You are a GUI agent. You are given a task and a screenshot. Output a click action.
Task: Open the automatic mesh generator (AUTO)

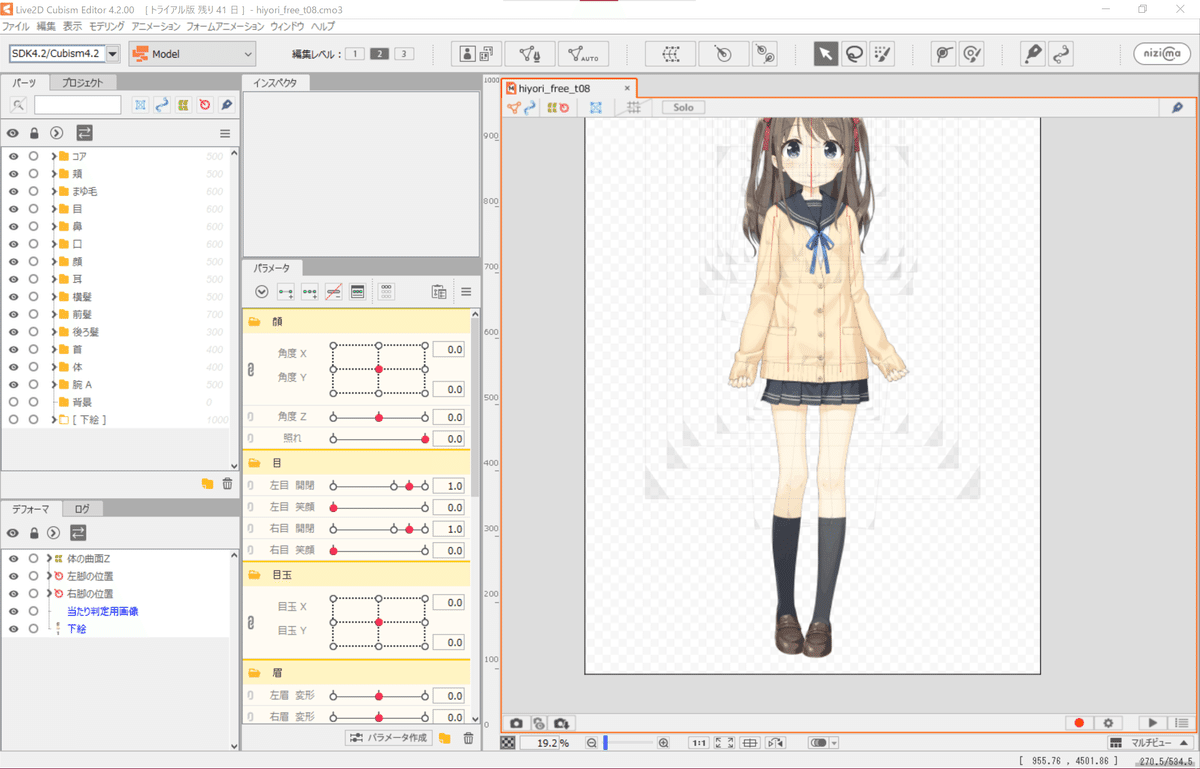(x=583, y=53)
